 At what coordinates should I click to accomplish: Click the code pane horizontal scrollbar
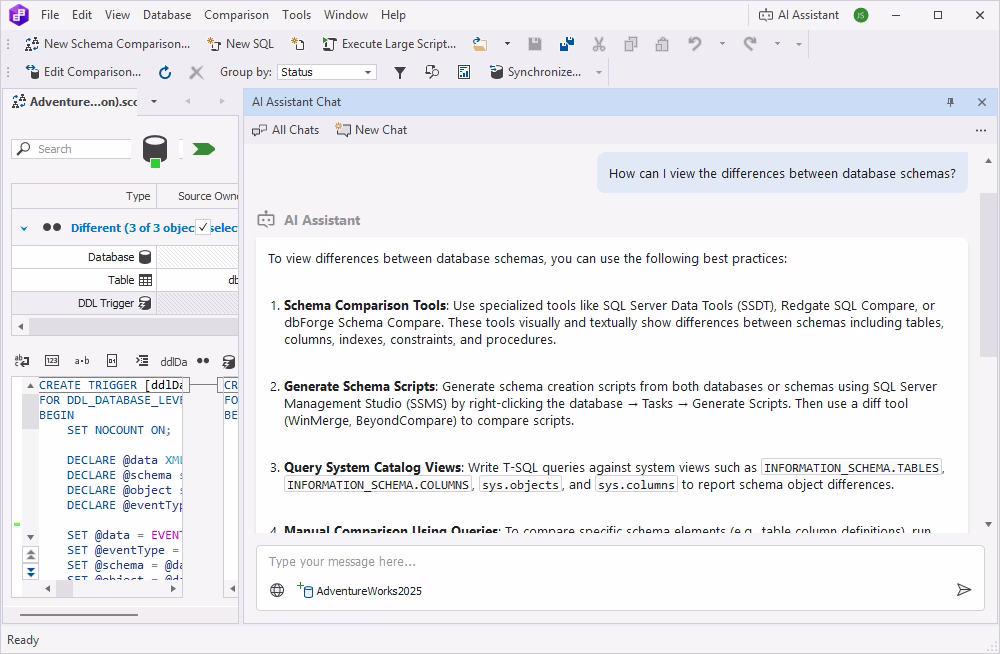[x=110, y=589]
